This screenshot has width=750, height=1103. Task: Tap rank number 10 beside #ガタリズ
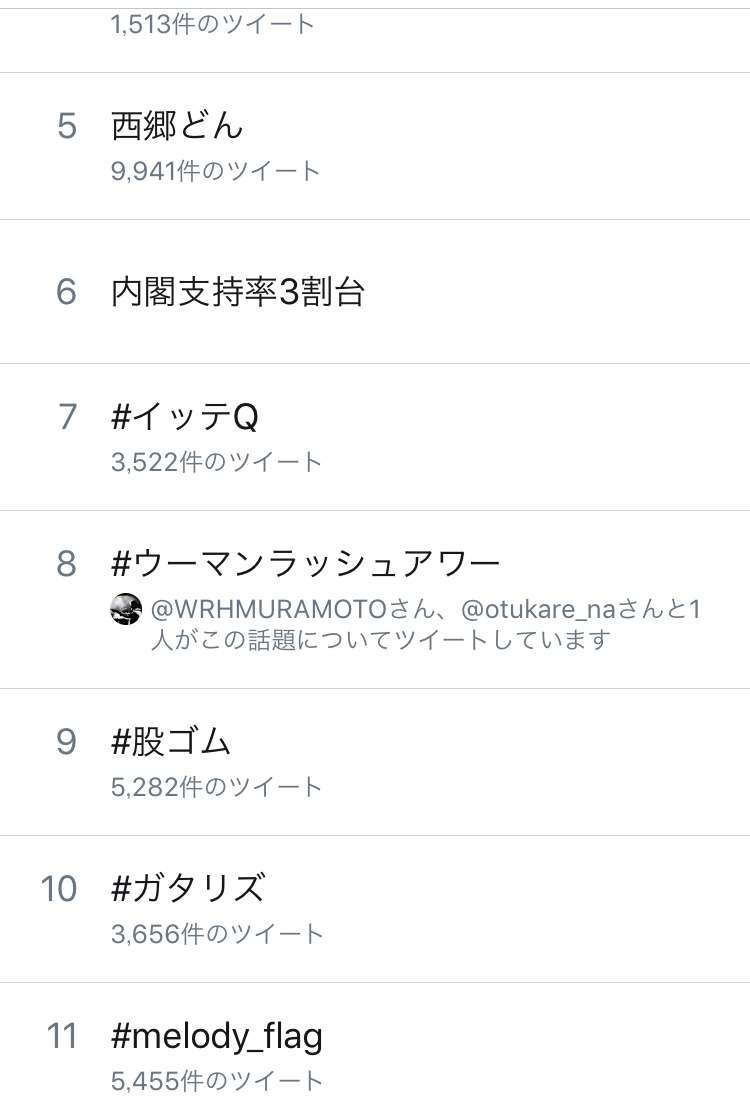tap(59, 888)
